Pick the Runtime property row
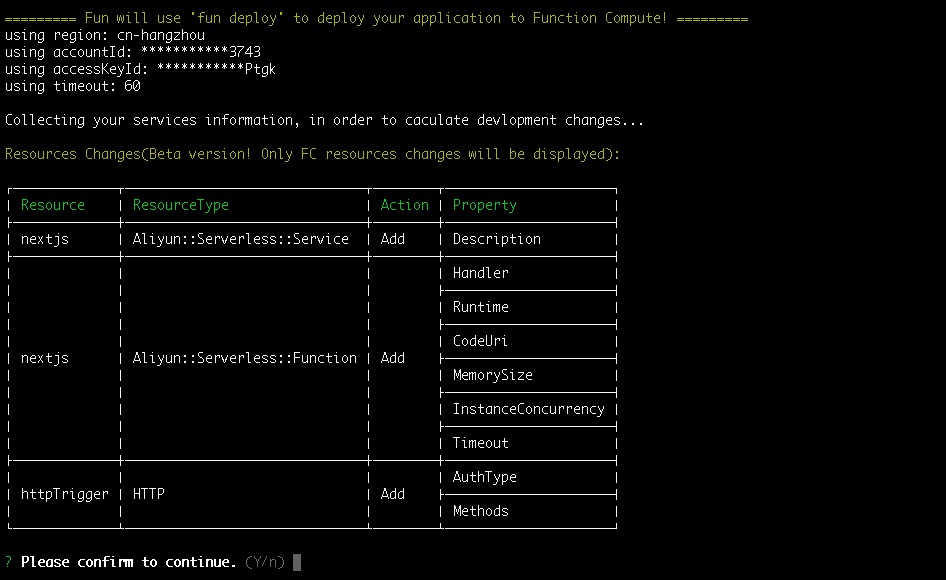The height and width of the screenshot is (580, 946). pos(481,307)
